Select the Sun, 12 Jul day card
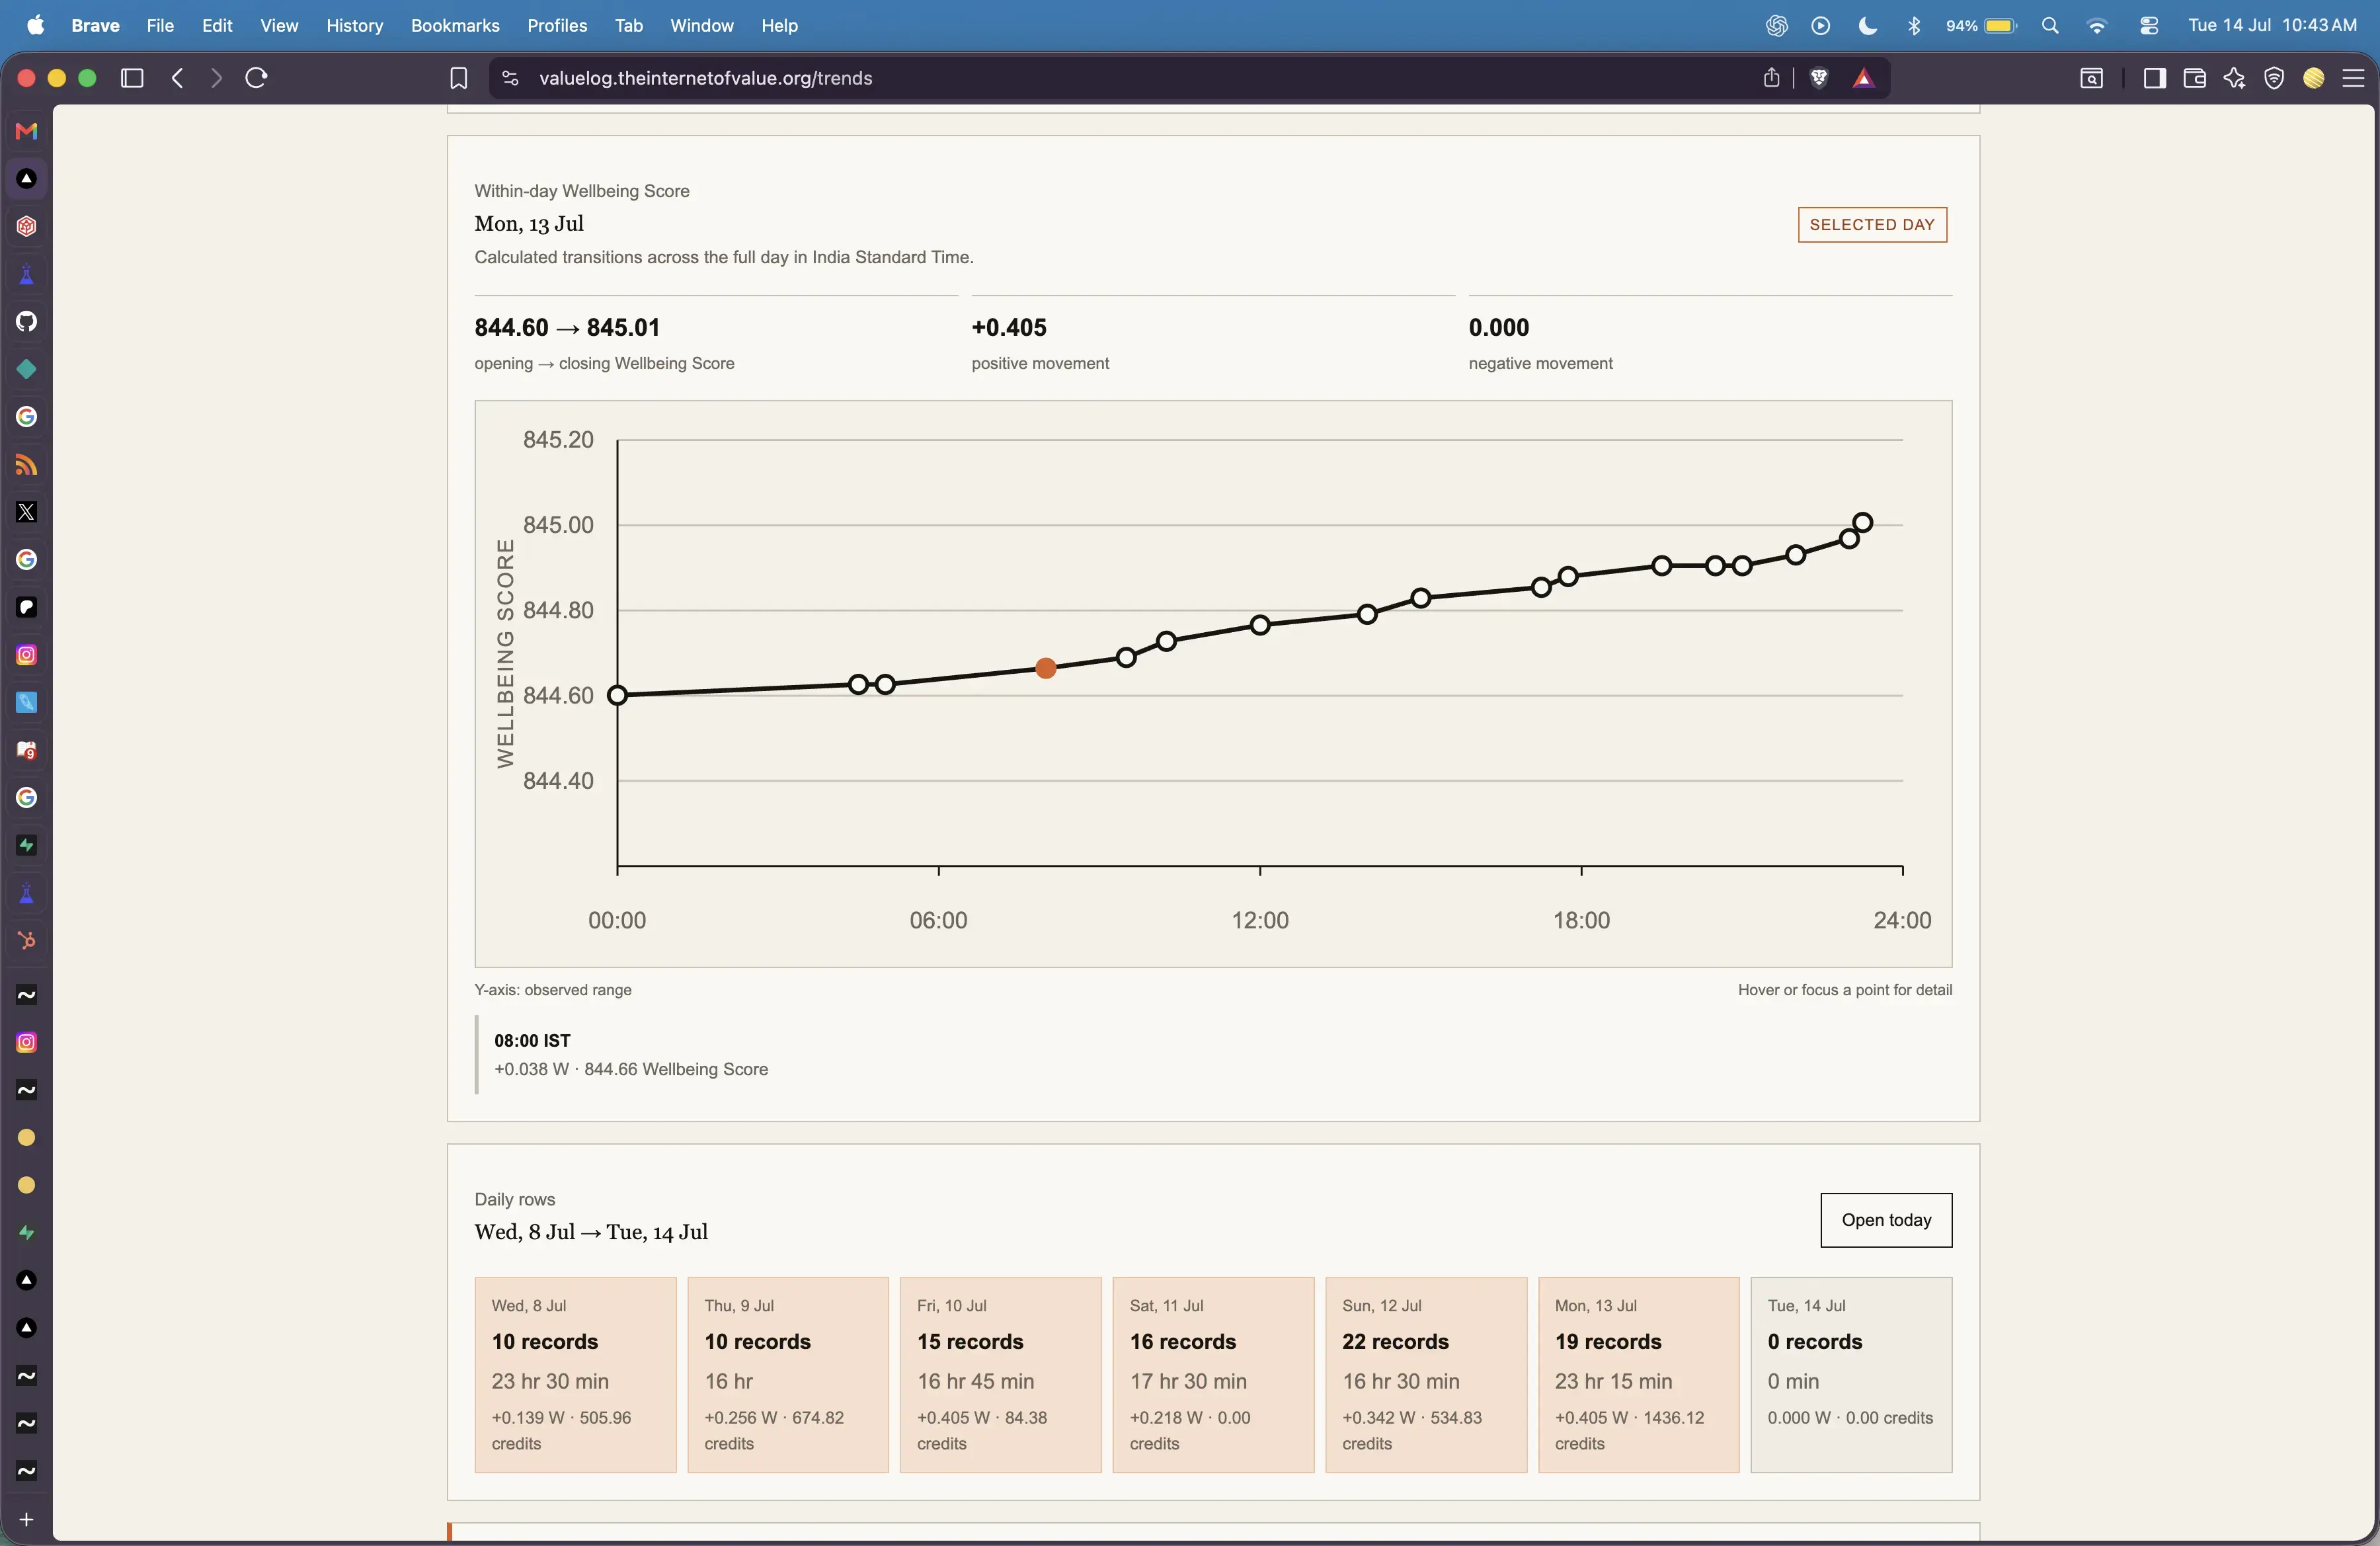 (1426, 1375)
